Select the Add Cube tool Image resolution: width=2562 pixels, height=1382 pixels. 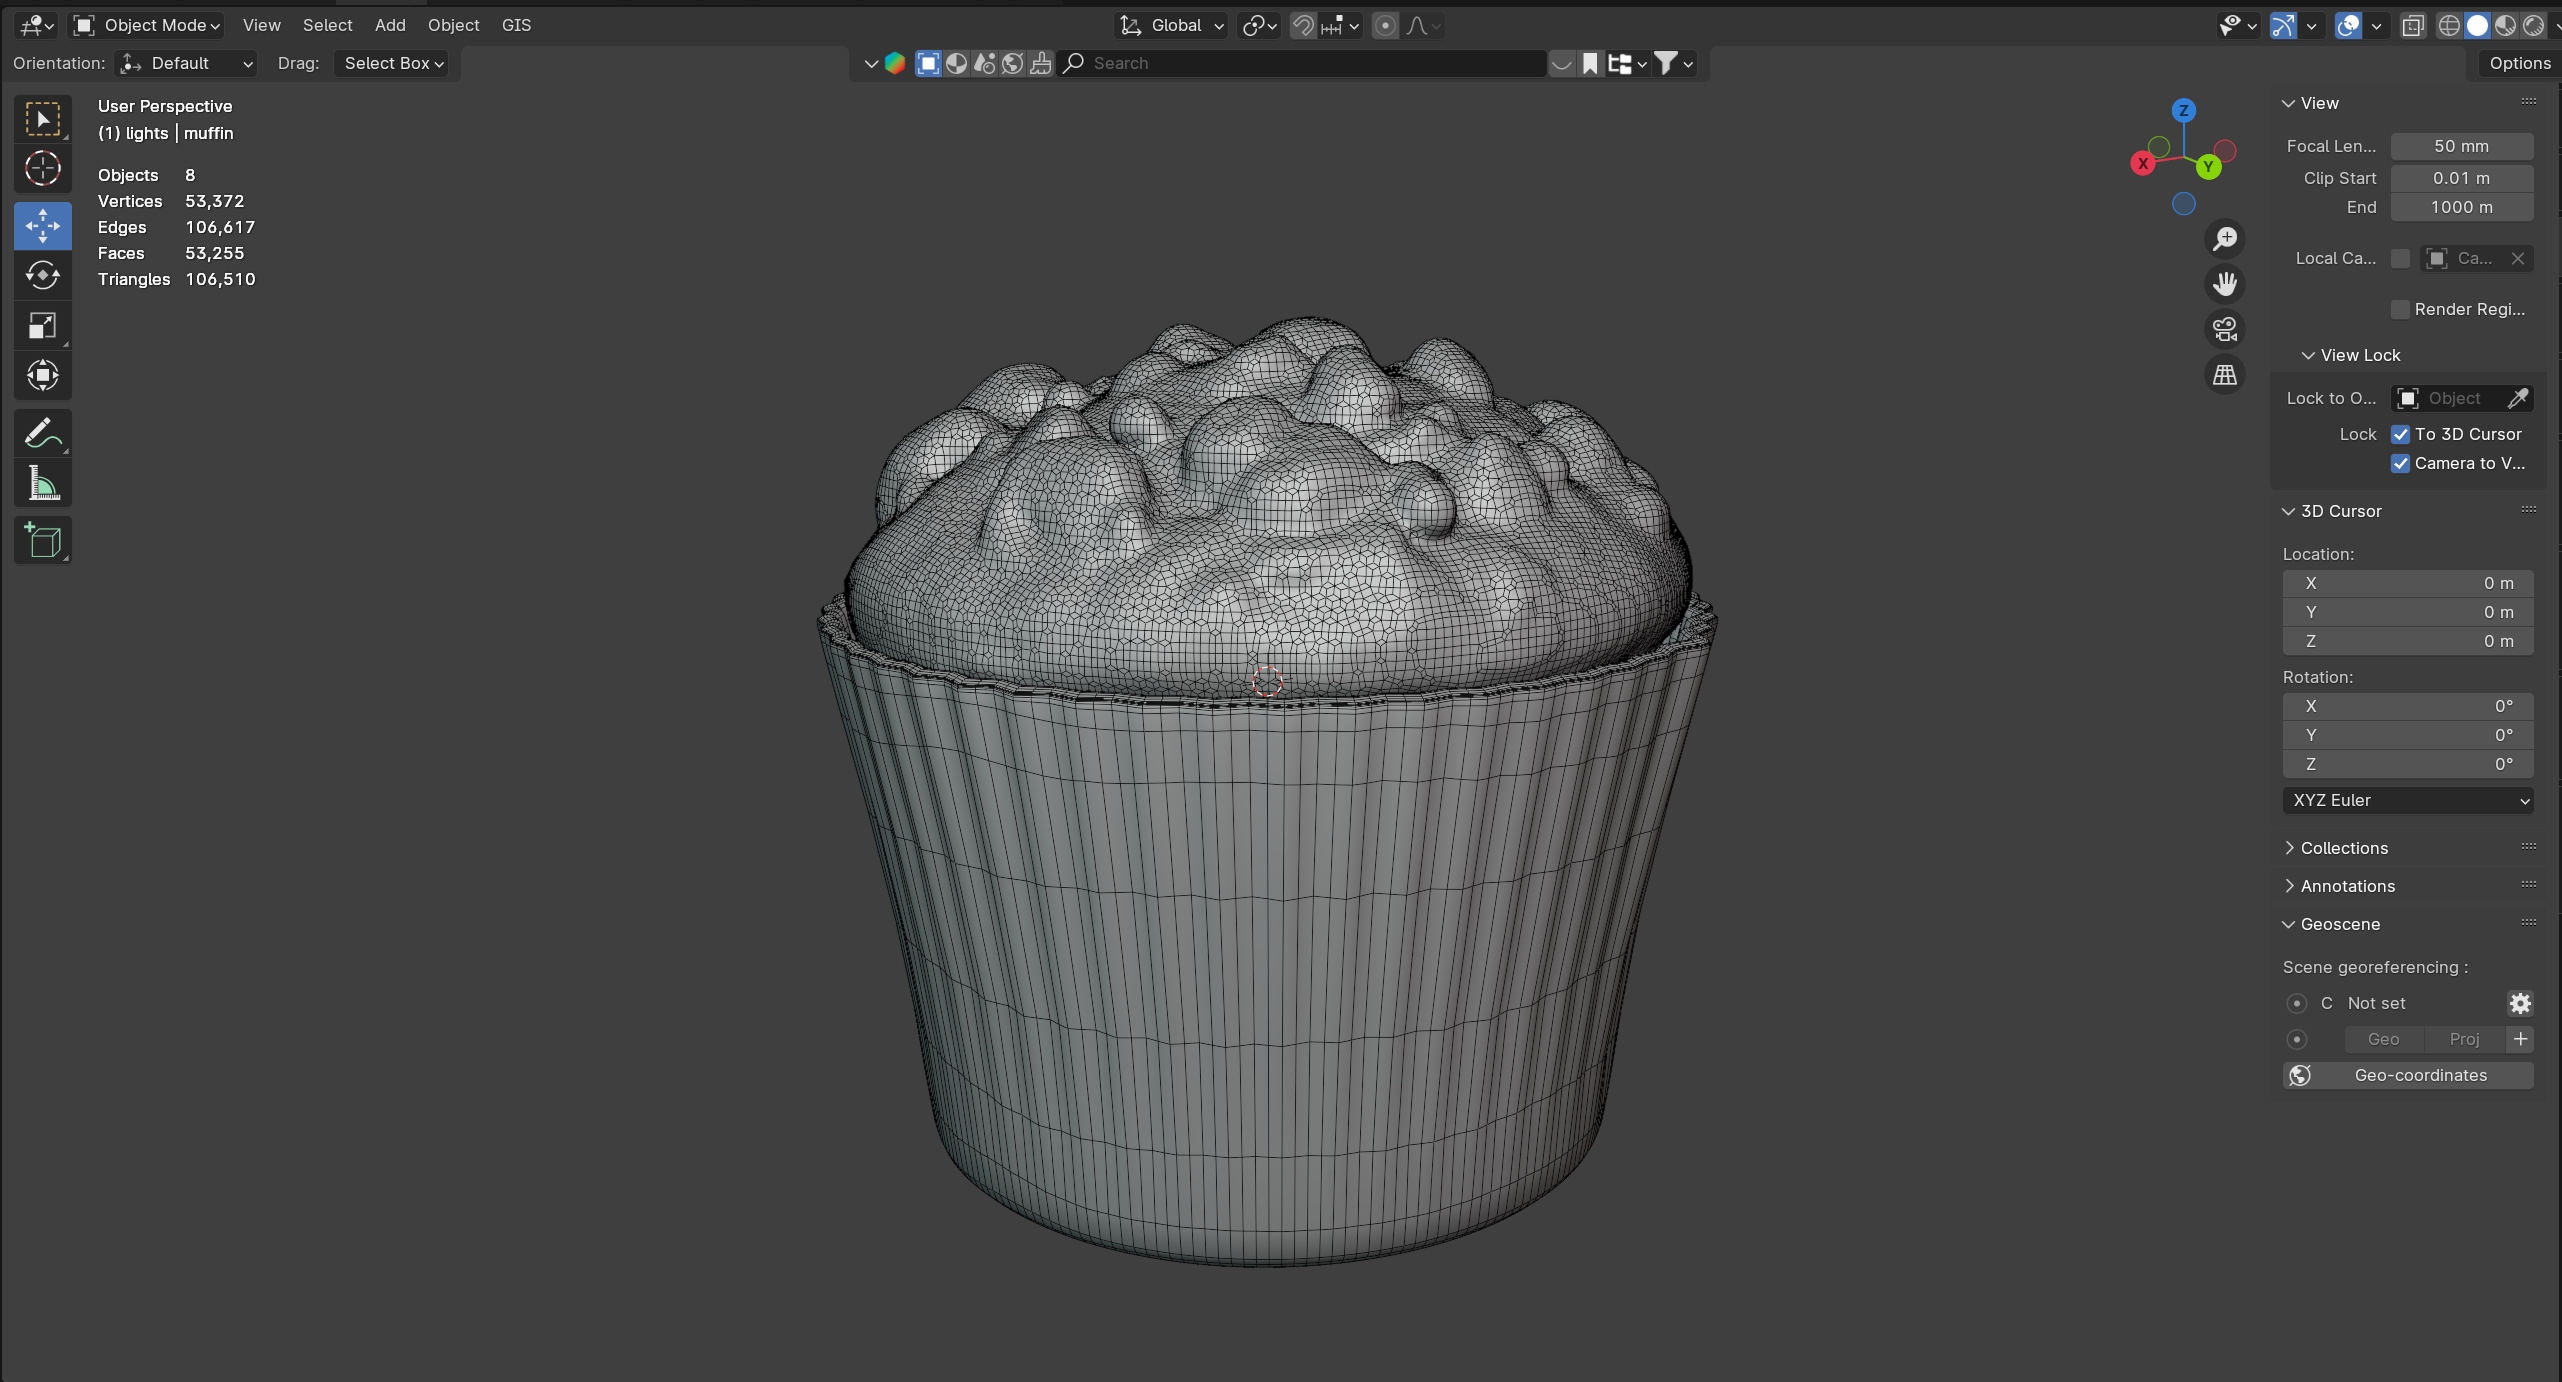(x=42, y=541)
